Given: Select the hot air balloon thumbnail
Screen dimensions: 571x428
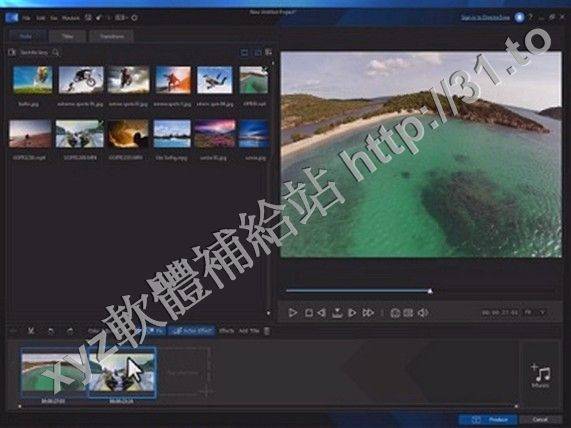Looking at the screenshot, I should pos(32,80).
